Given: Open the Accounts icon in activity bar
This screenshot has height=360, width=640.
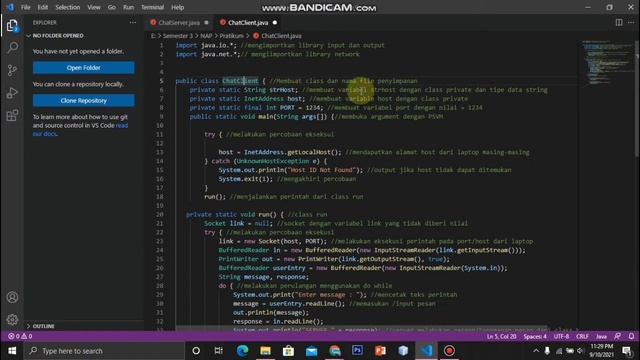Looking at the screenshot, I should 12,297.
